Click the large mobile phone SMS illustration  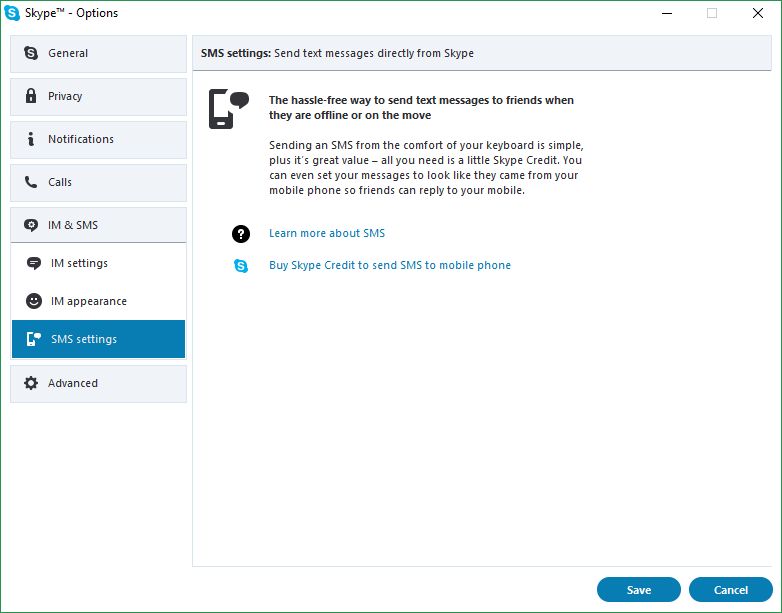pos(229,109)
